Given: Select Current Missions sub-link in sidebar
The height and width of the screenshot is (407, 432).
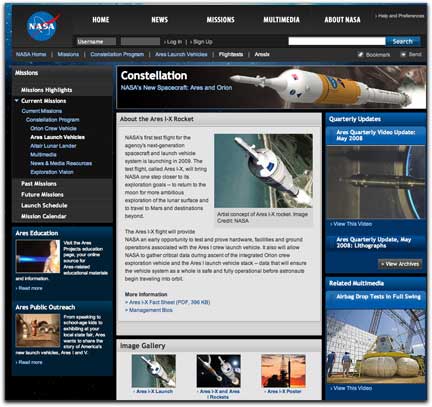Looking at the screenshot, I should [x=42, y=111].
